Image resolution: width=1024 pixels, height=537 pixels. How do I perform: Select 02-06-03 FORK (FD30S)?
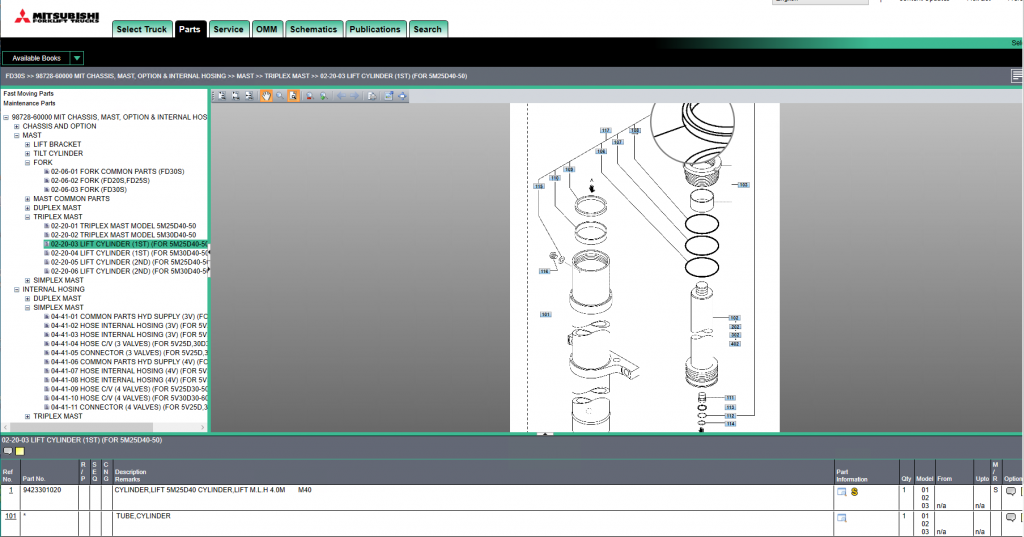pyautogui.click(x=89, y=190)
